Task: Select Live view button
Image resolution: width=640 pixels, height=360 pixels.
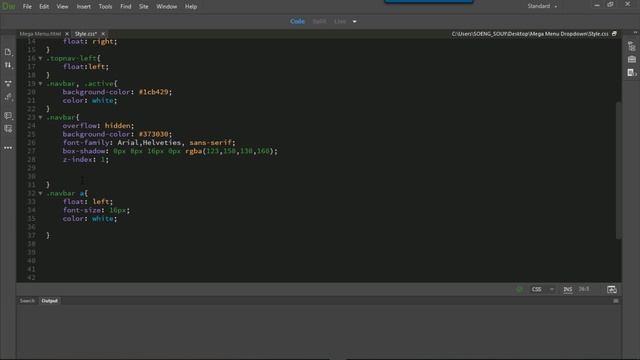Action: click(340, 22)
